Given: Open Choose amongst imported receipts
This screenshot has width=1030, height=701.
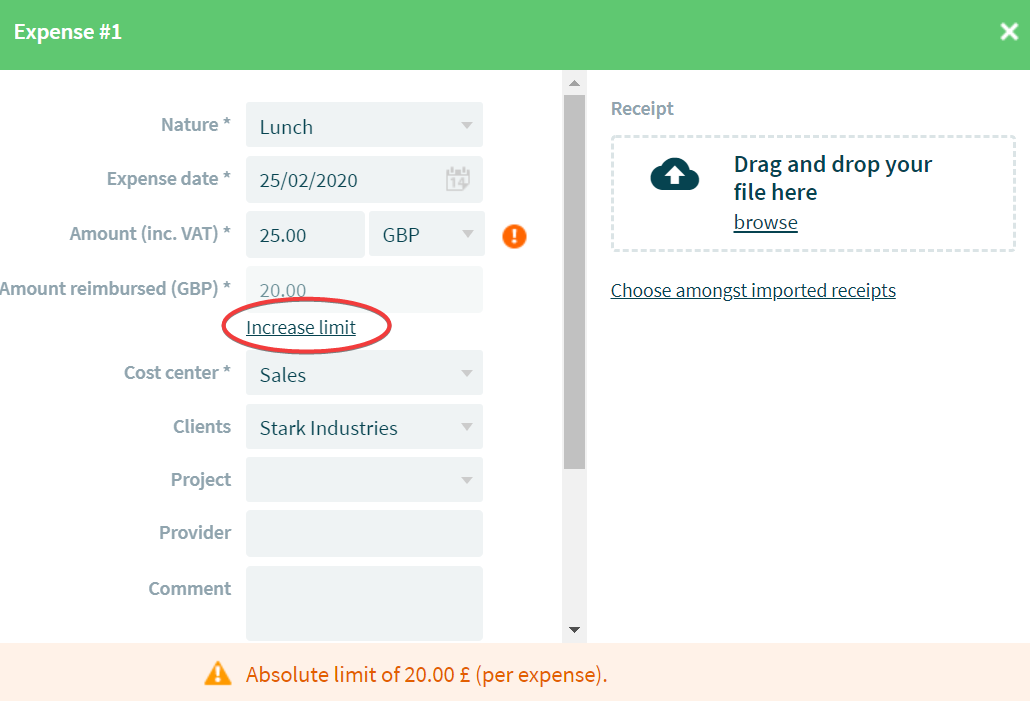Looking at the screenshot, I should [x=753, y=290].
